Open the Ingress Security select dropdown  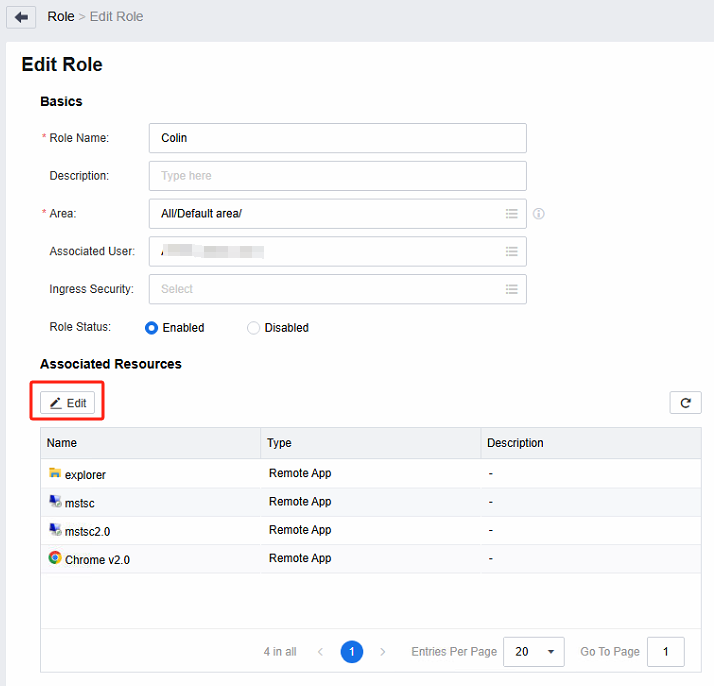click(337, 289)
